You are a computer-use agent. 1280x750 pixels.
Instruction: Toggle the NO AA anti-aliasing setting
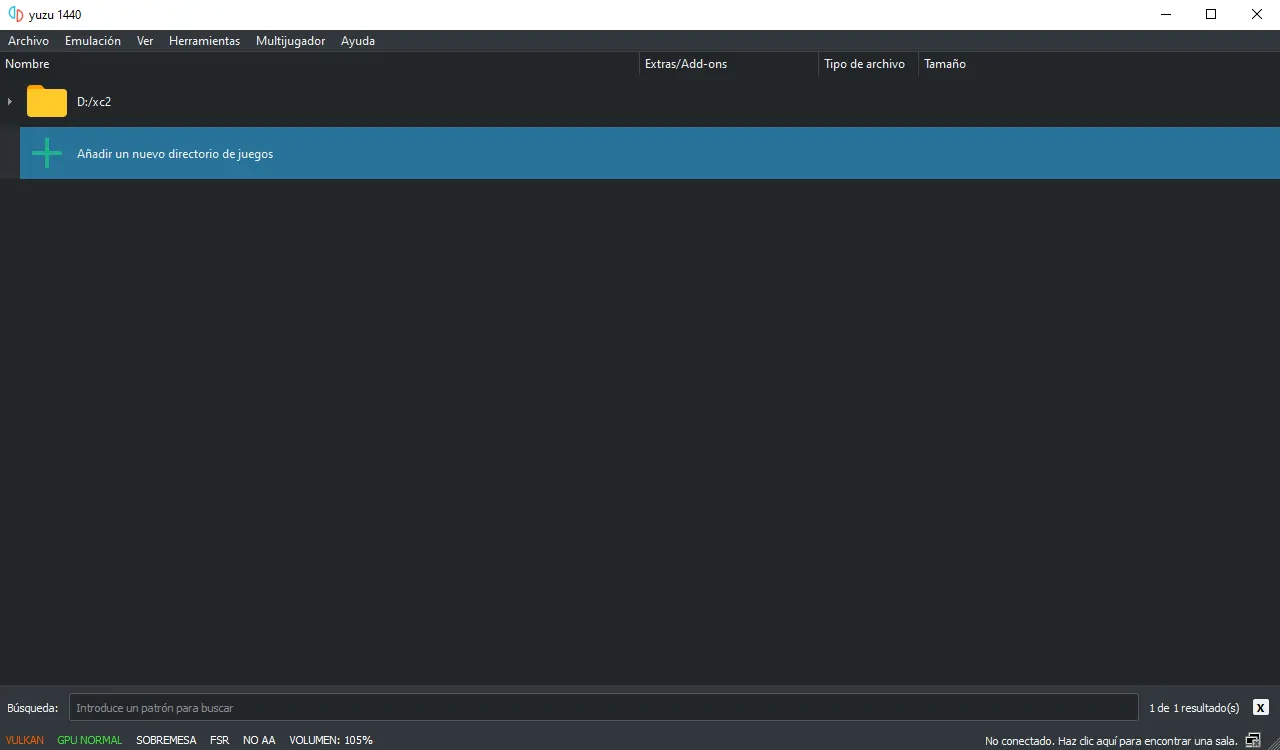pyautogui.click(x=259, y=740)
